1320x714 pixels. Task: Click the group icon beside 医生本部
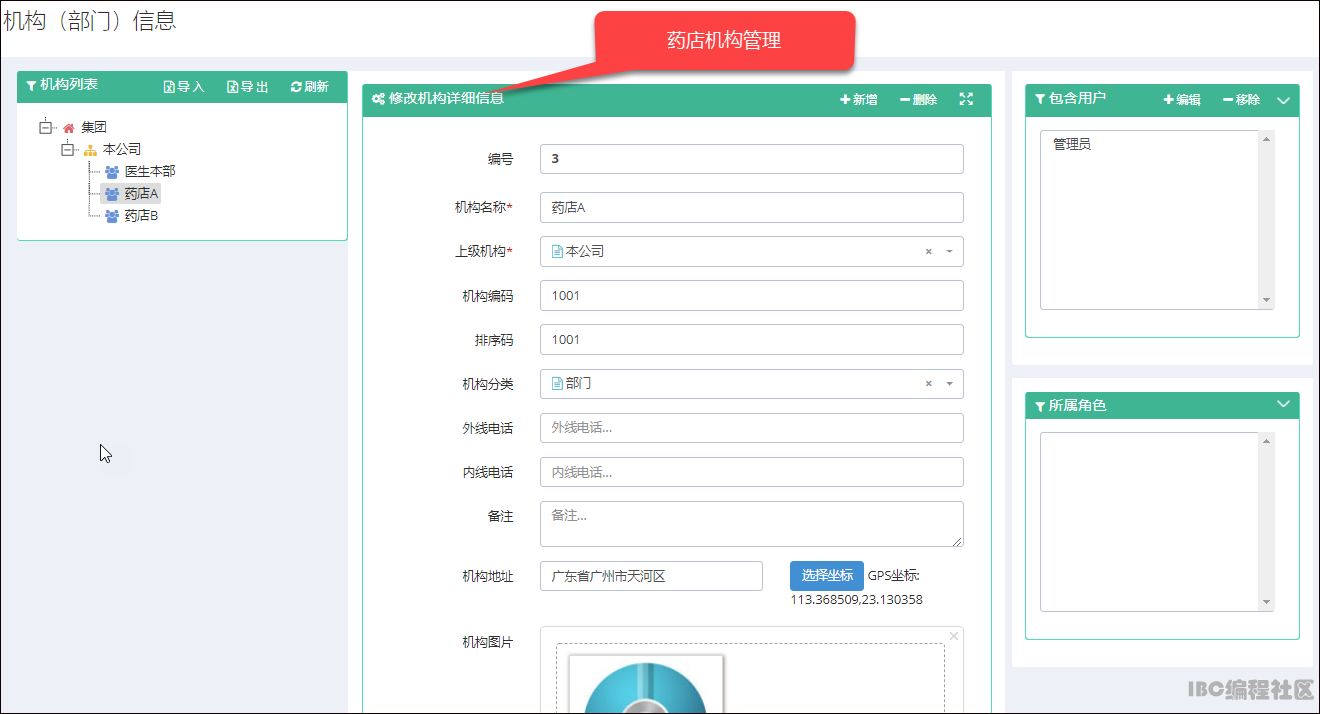(112, 172)
